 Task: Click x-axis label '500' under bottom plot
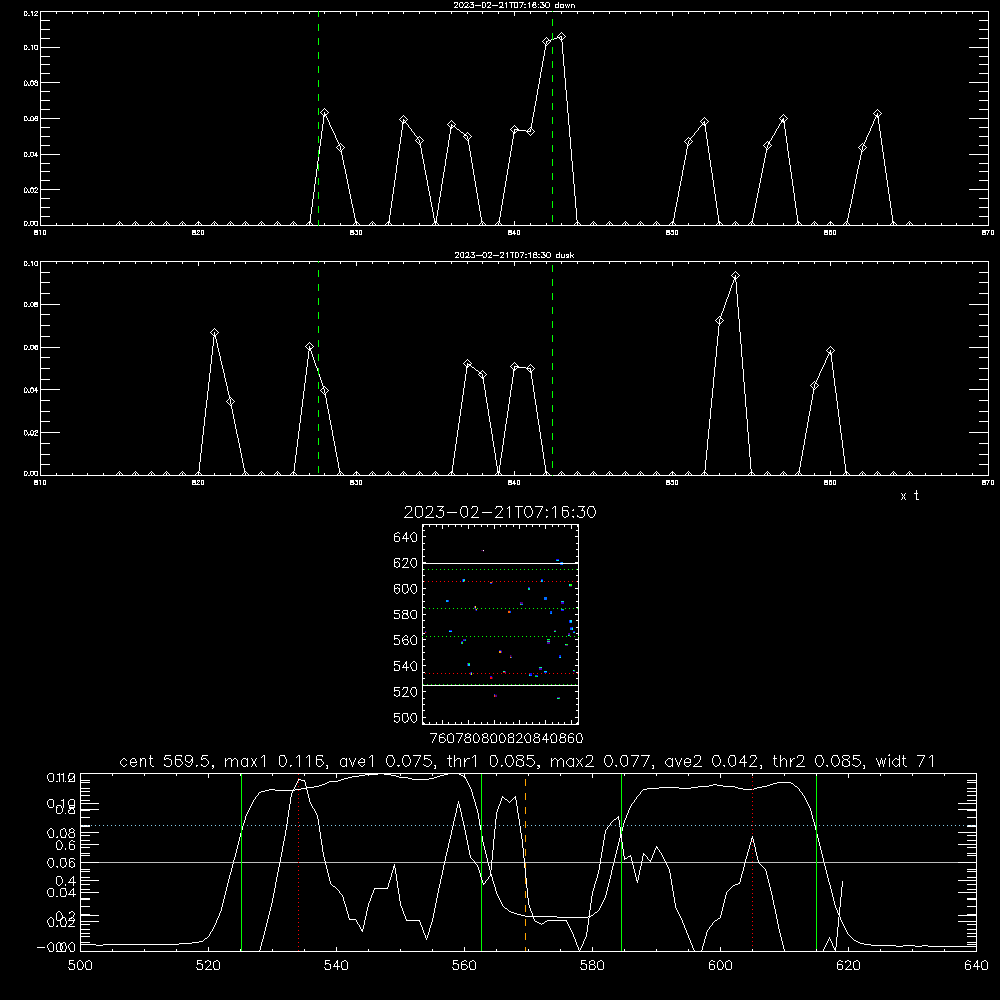pos(80,966)
